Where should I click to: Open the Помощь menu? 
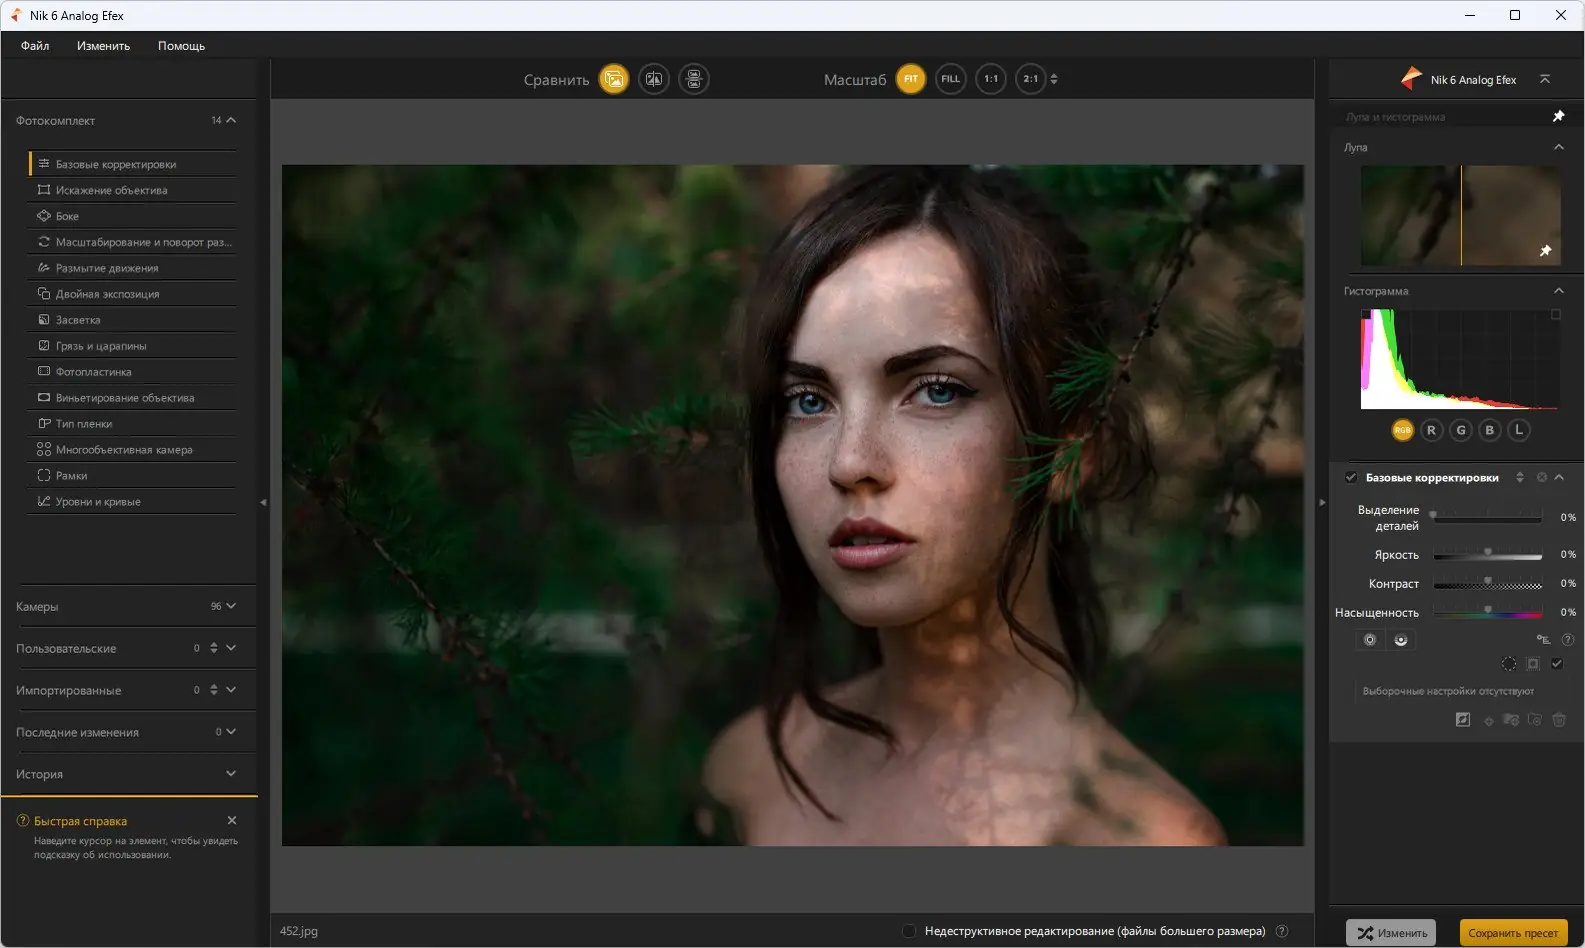(181, 46)
